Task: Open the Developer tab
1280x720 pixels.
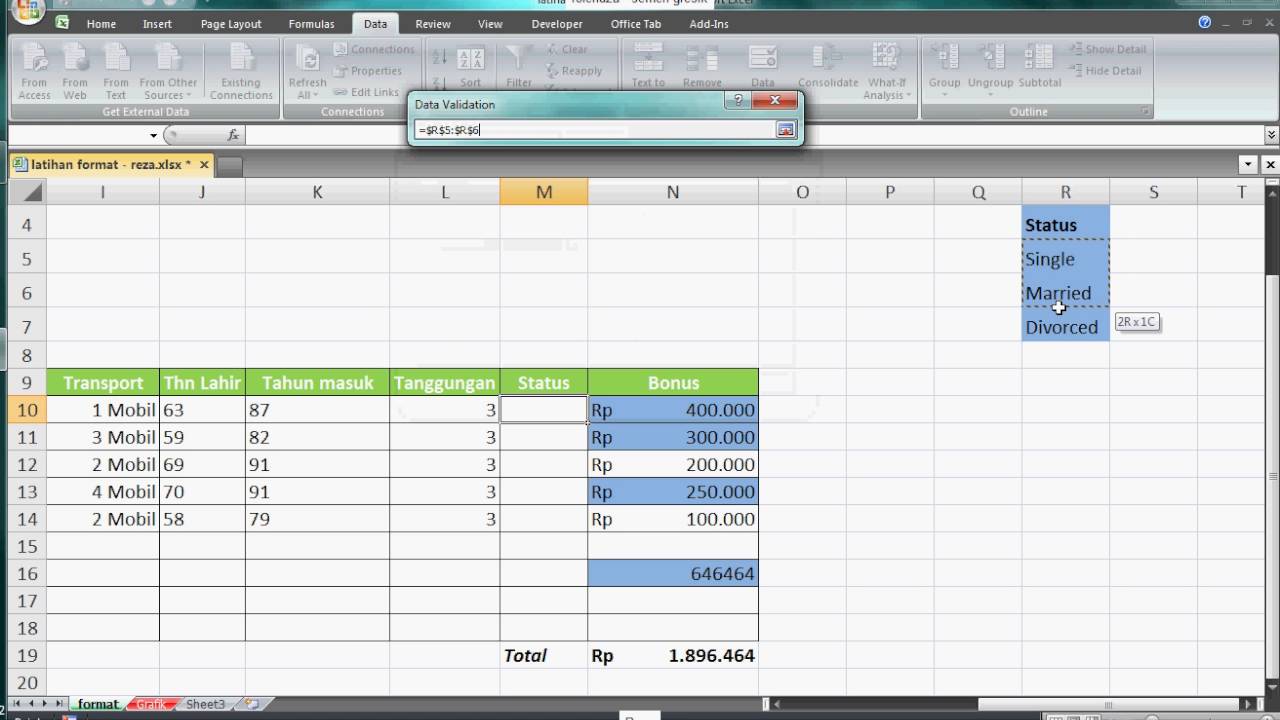Action: [557, 24]
